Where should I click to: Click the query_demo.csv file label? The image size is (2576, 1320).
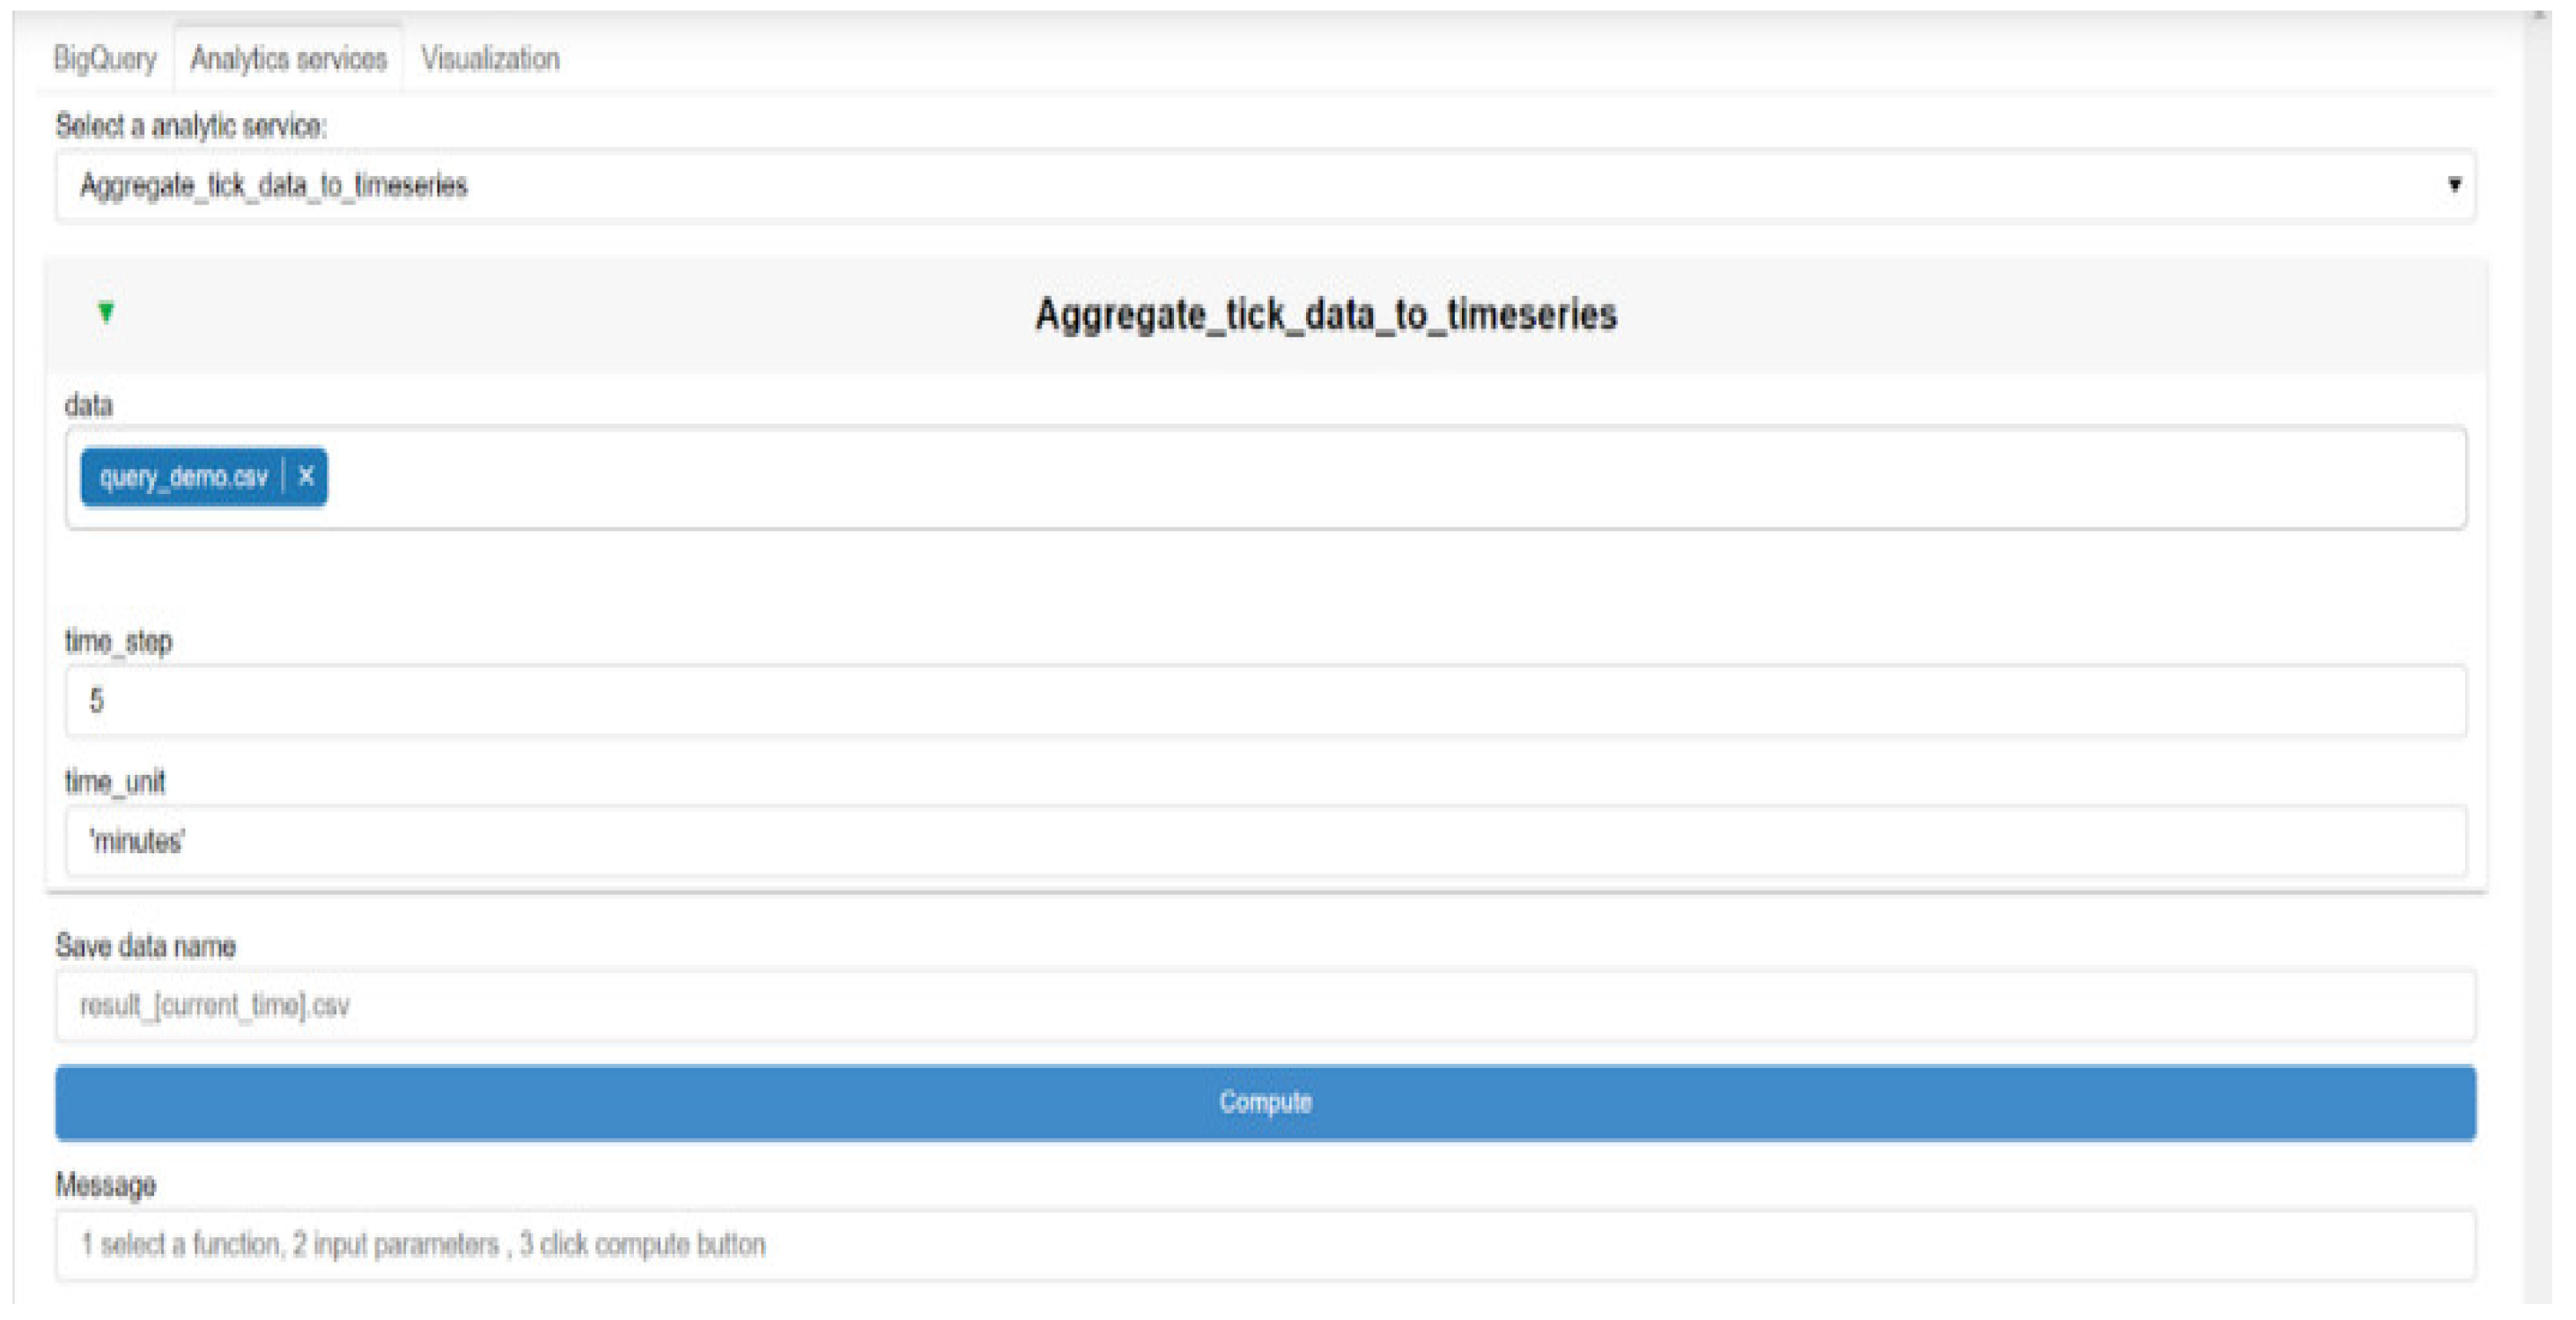(185, 476)
